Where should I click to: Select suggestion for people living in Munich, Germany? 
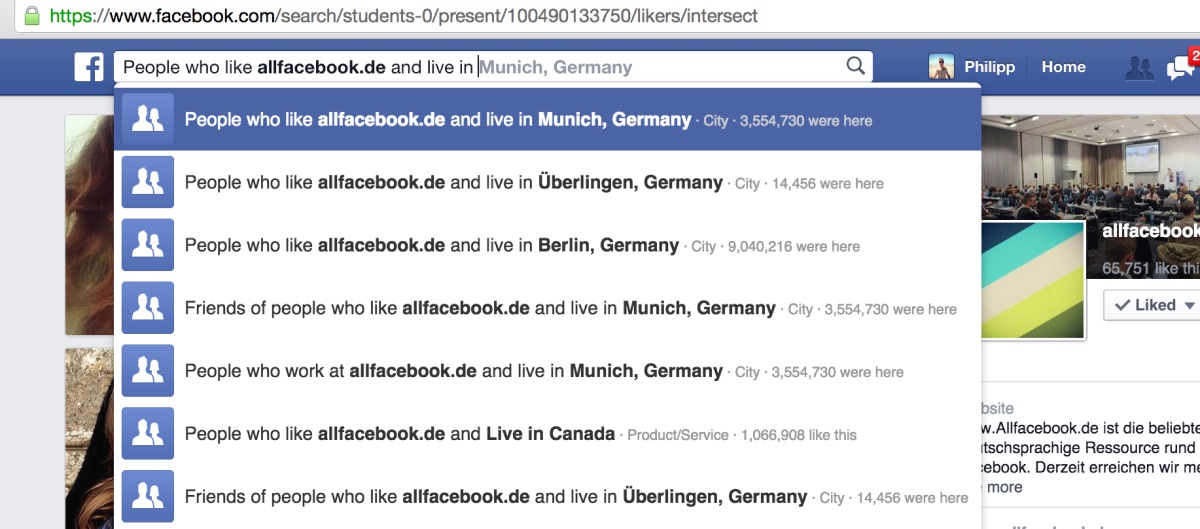click(437, 120)
